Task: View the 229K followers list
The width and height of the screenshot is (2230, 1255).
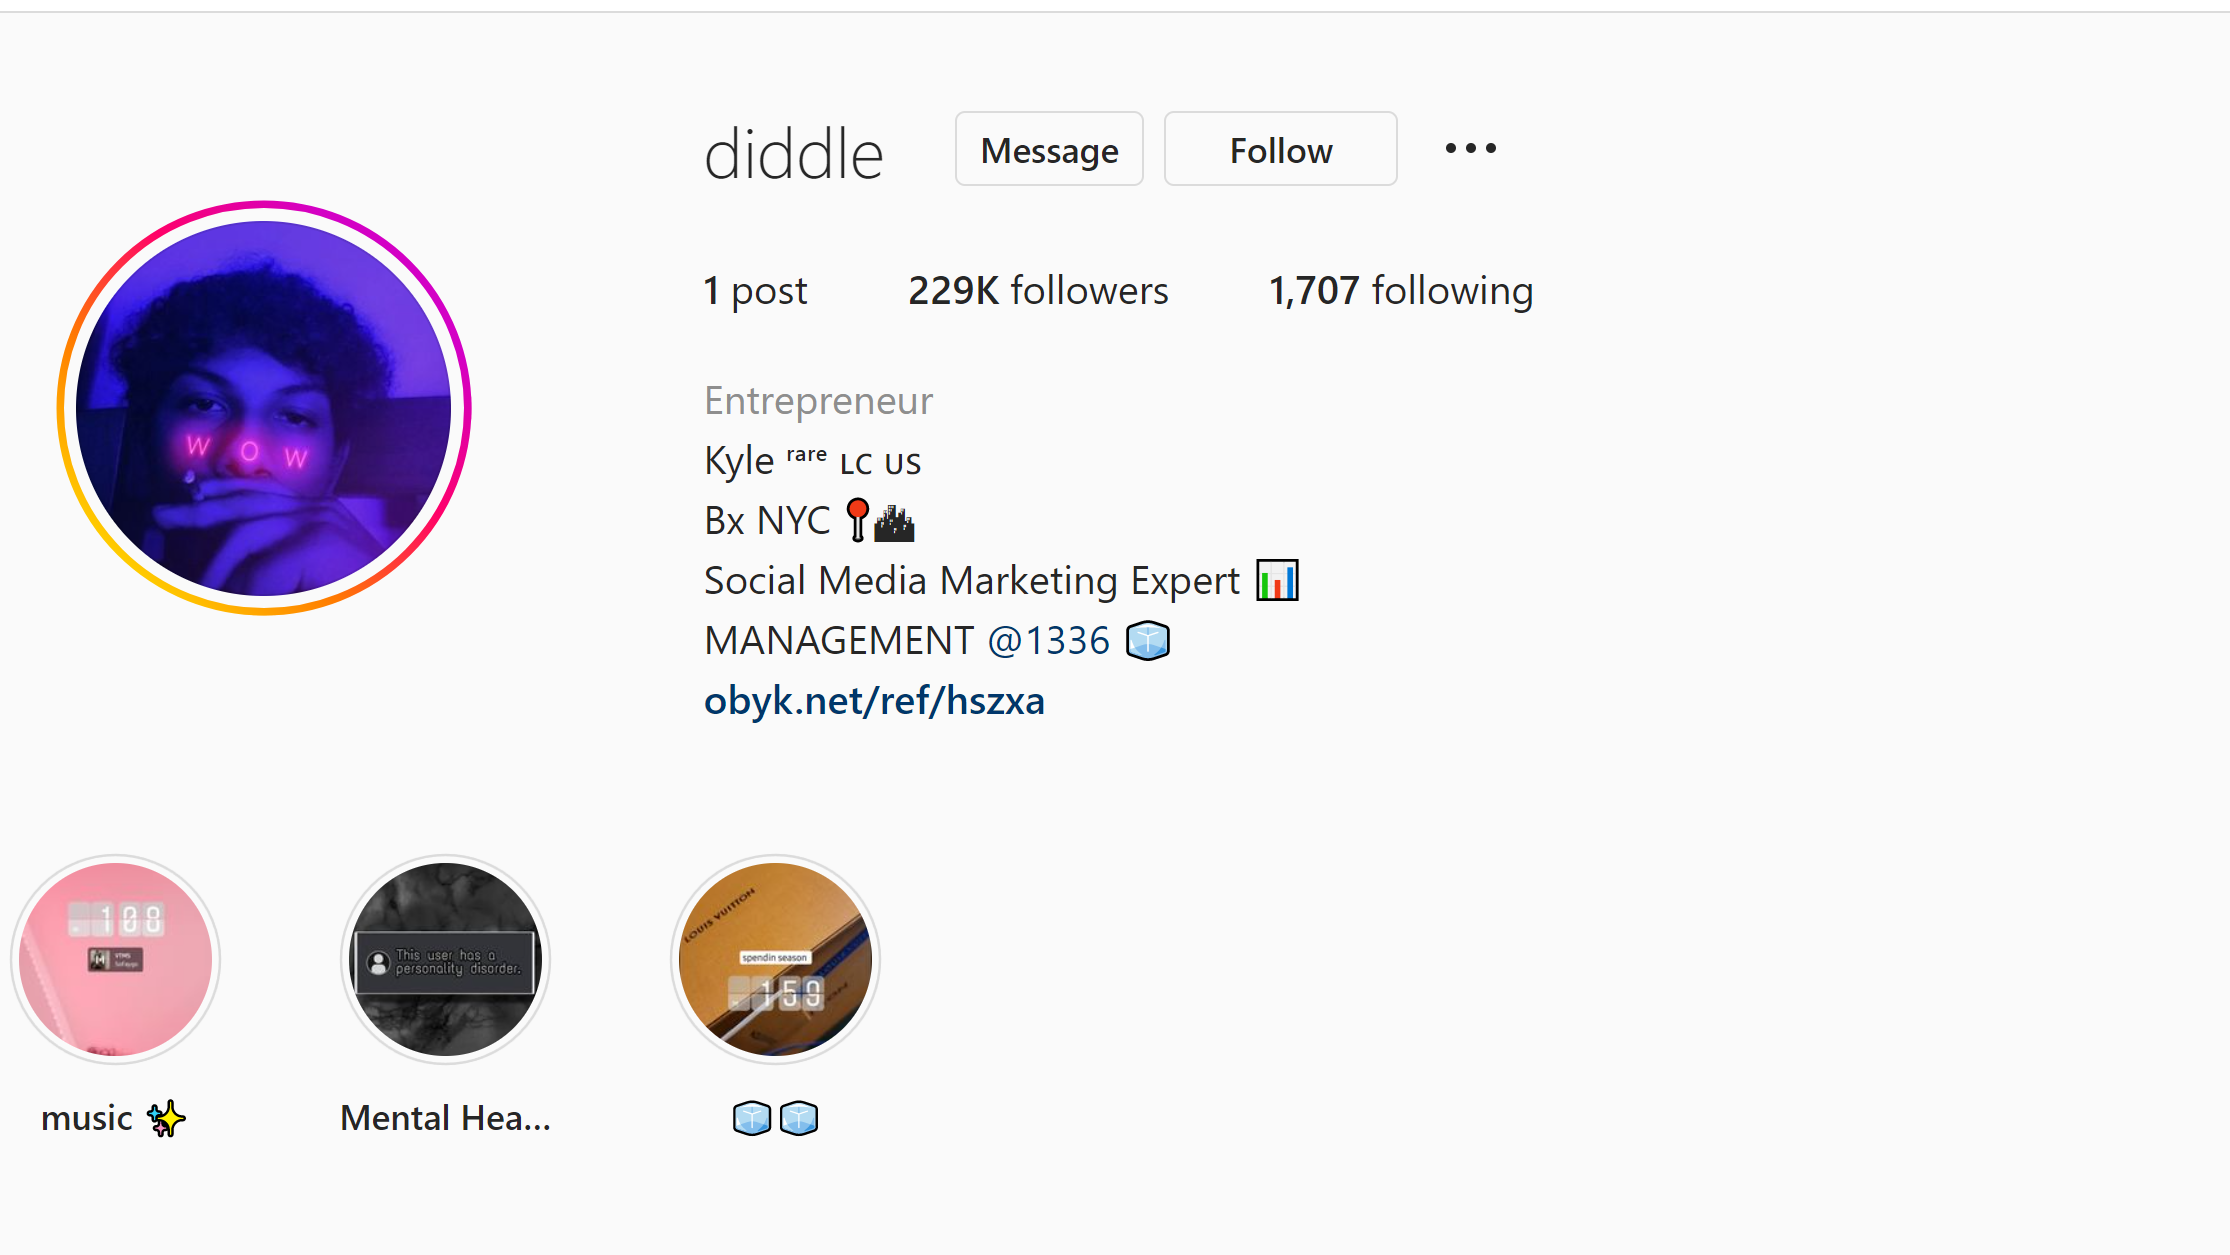Action: pyautogui.click(x=1038, y=291)
